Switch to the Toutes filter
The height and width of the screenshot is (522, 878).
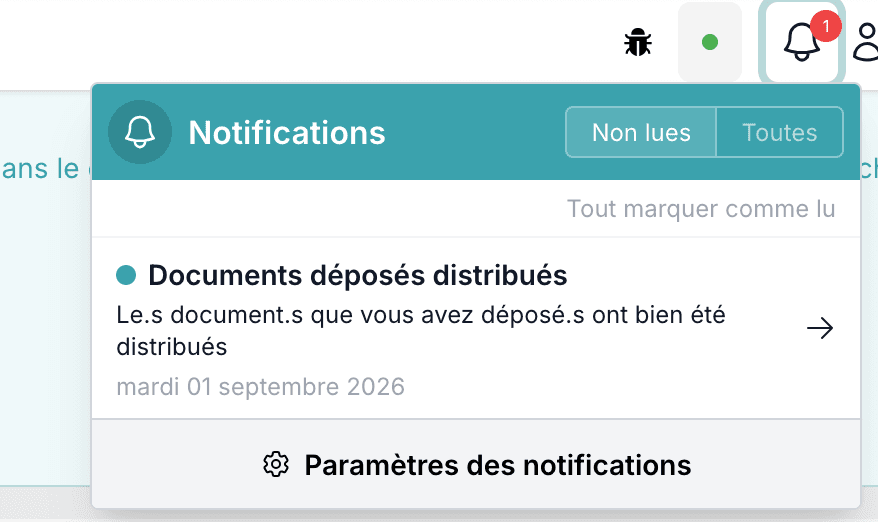click(779, 133)
